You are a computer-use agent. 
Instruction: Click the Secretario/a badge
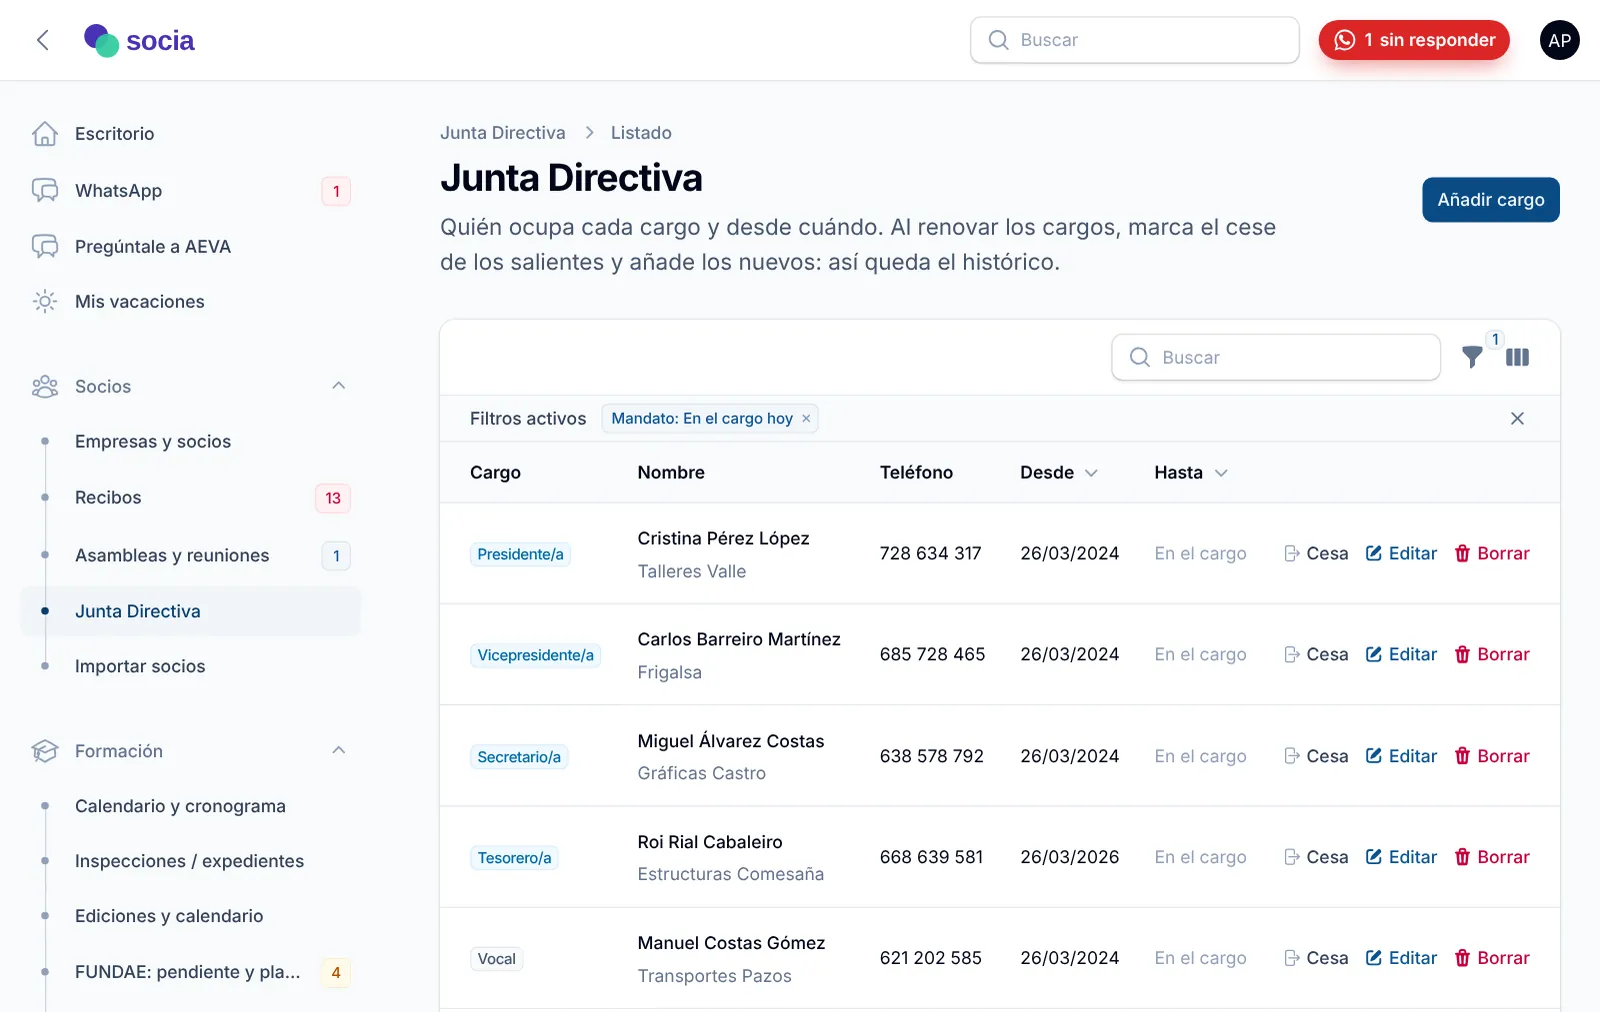point(519,757)
